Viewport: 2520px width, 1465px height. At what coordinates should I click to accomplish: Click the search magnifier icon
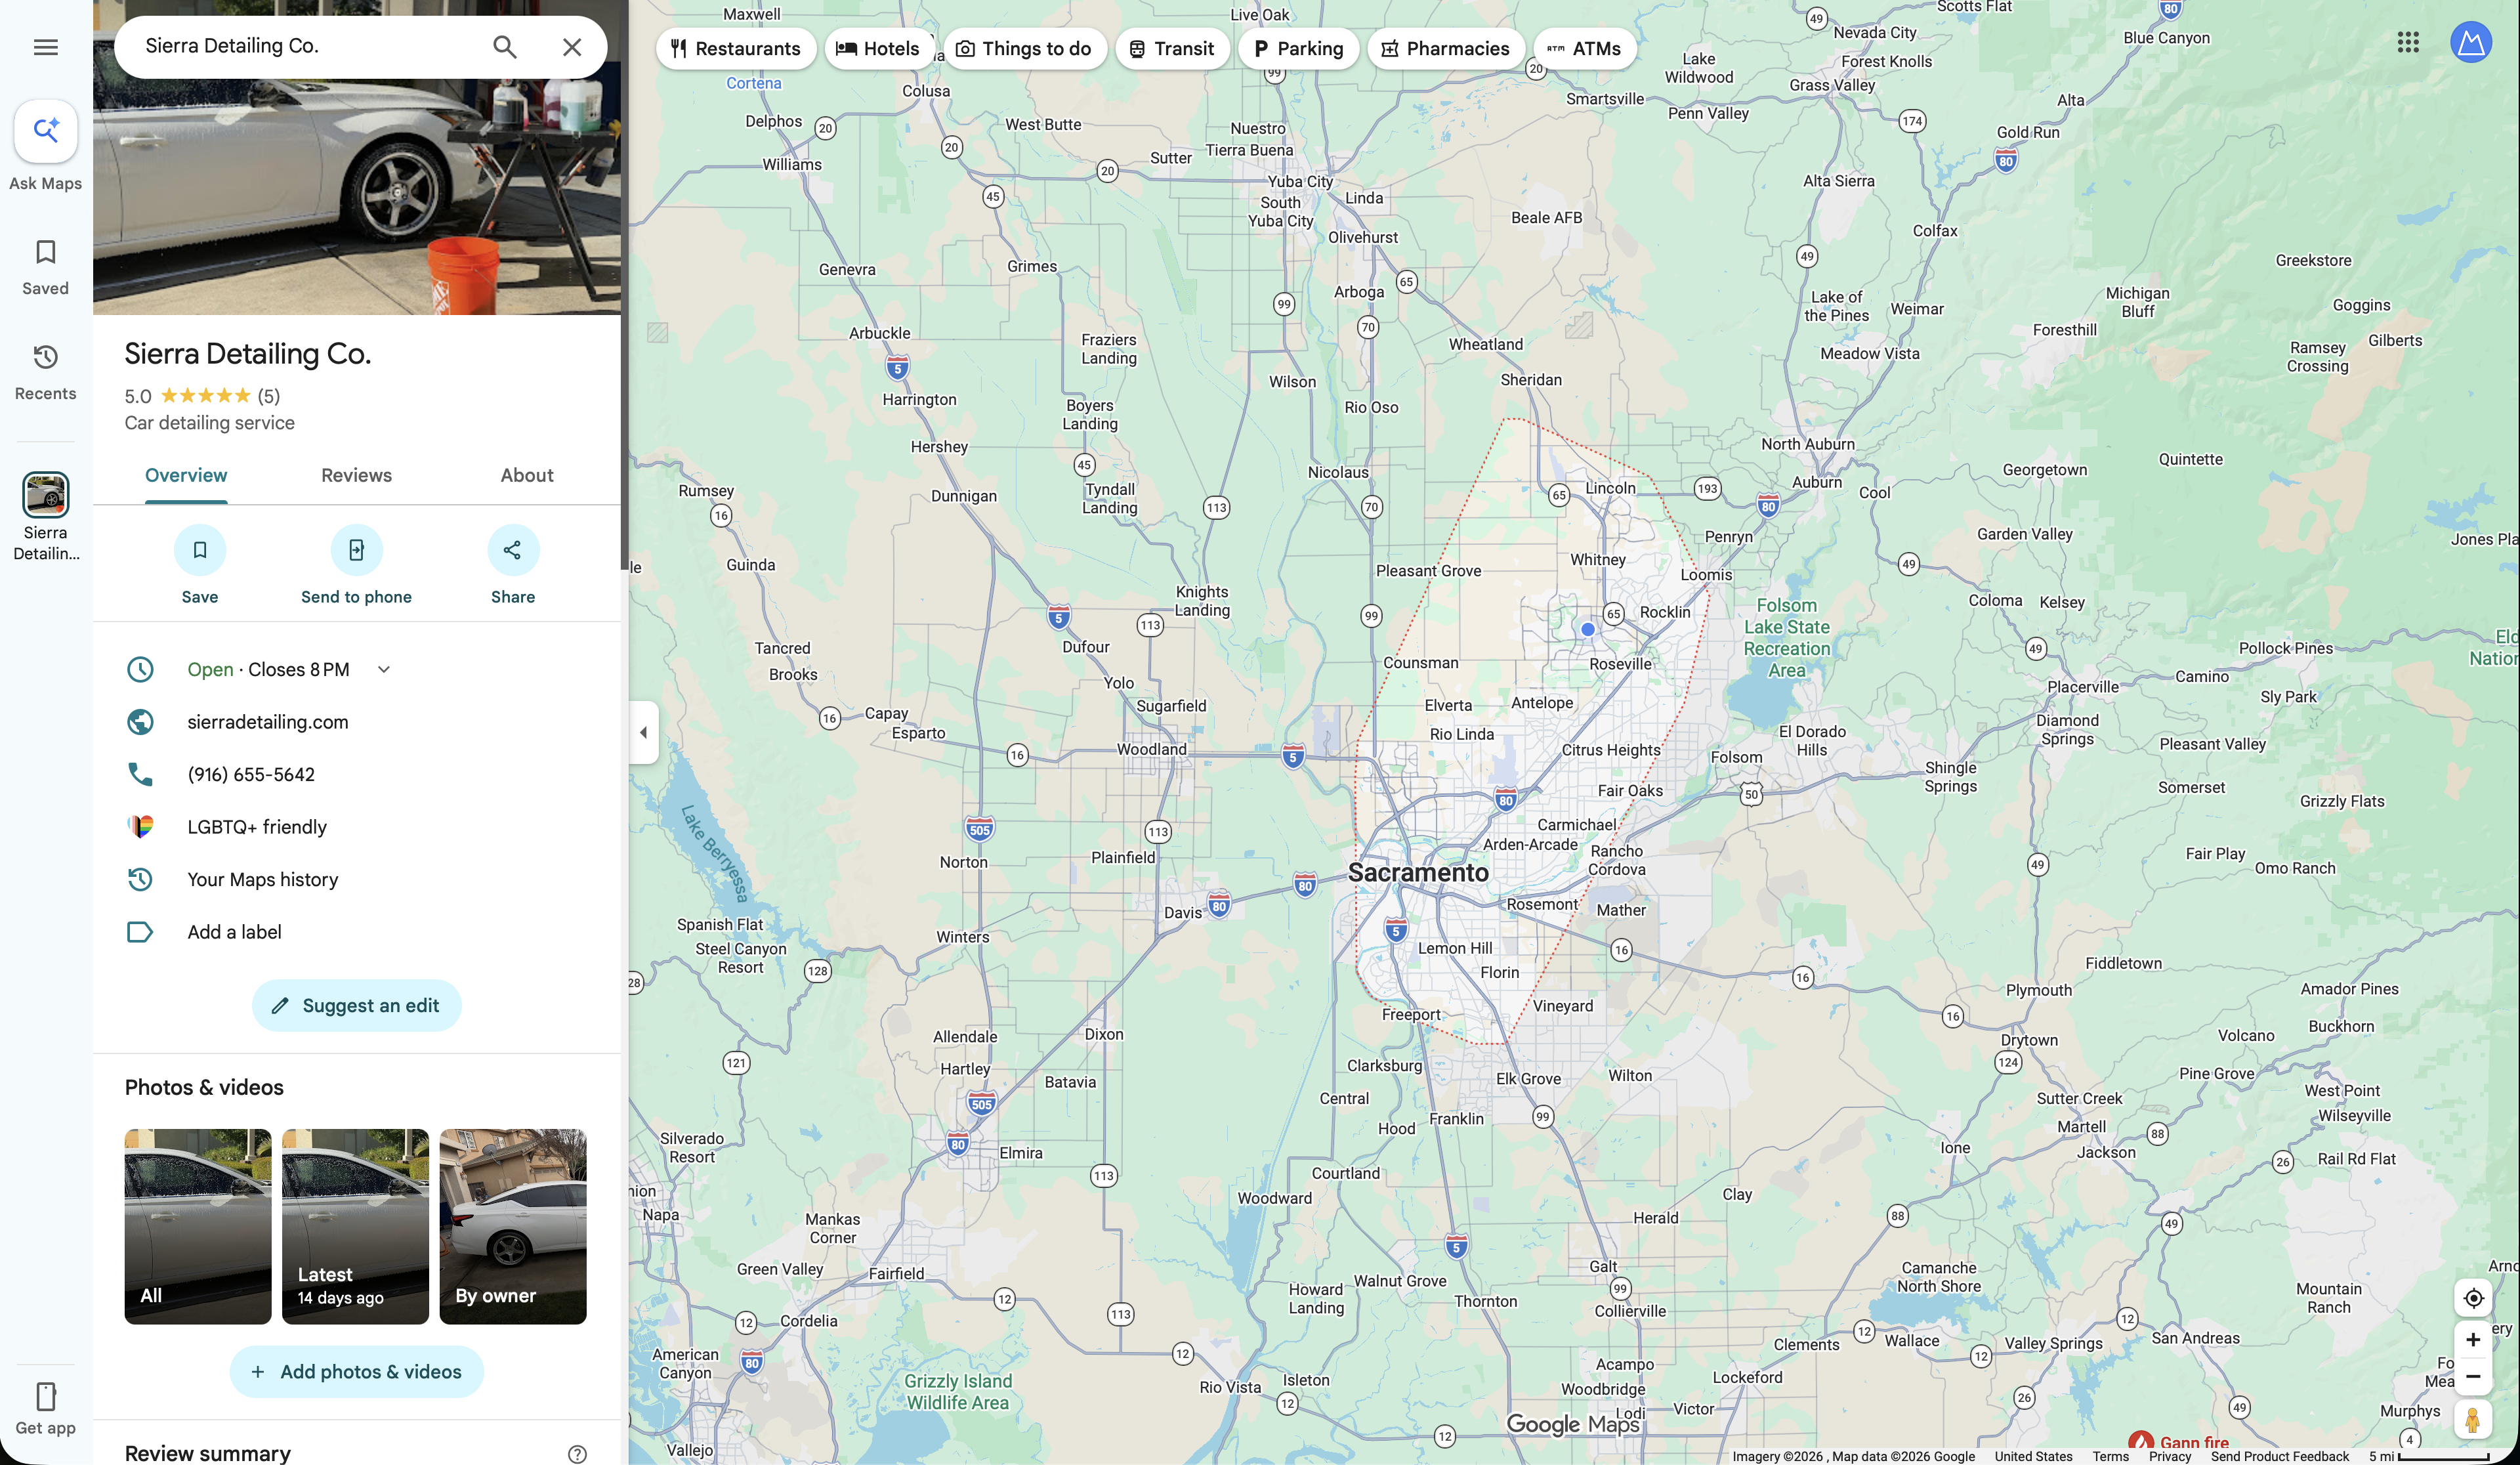[505, 47]
